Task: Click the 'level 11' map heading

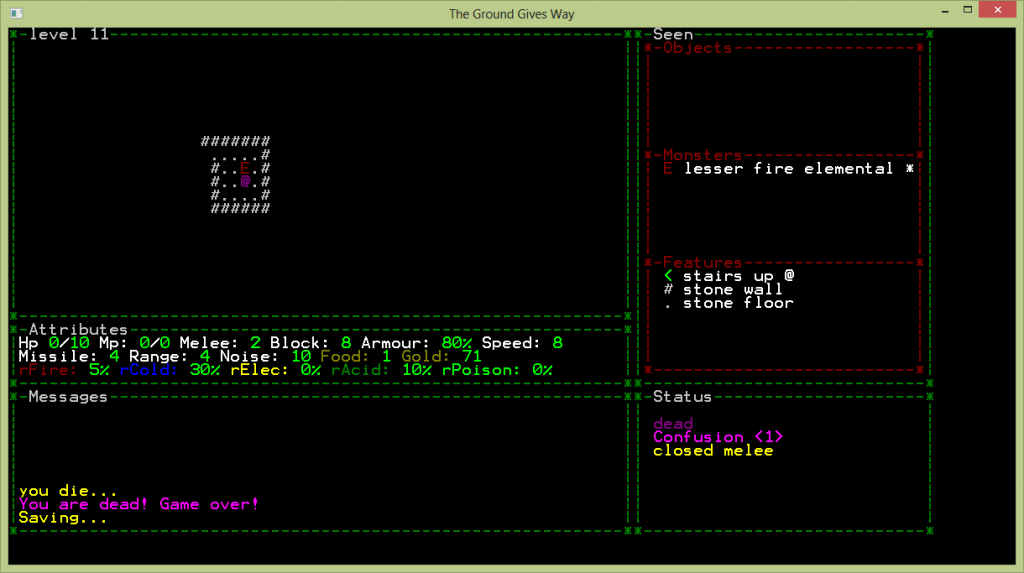Action: coord(69,34)
